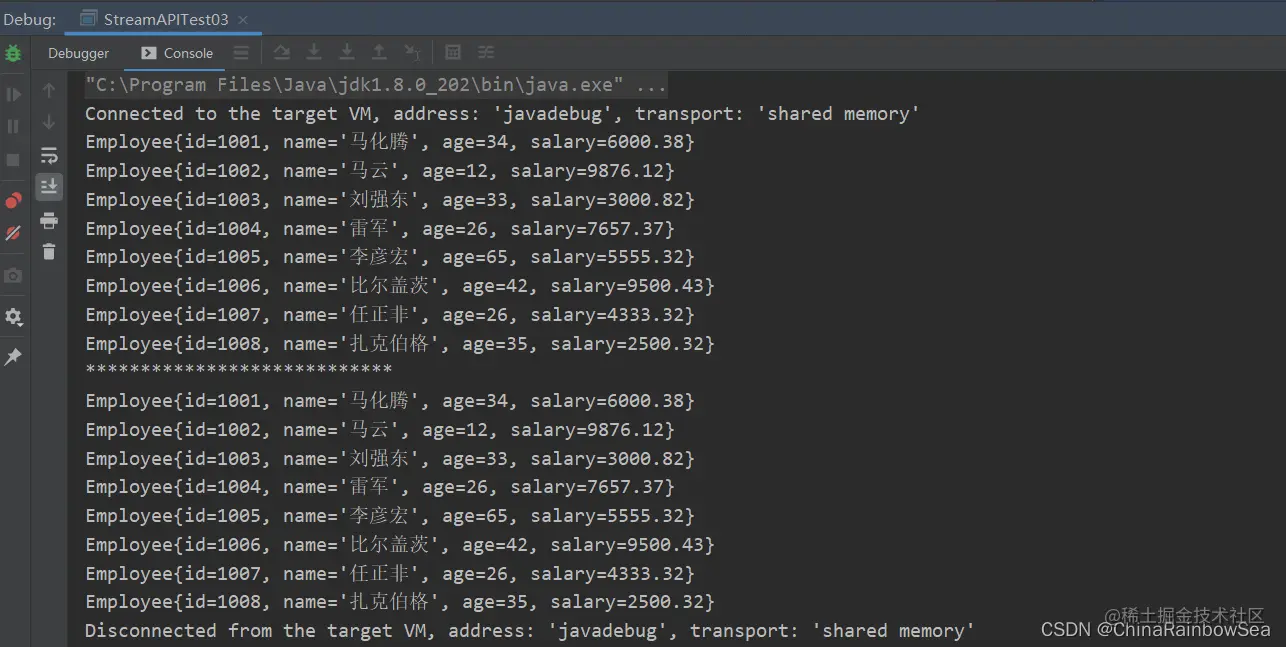Click the Run to Cursor icon
Screen dimensions: 1286x647
click(412, 52)
